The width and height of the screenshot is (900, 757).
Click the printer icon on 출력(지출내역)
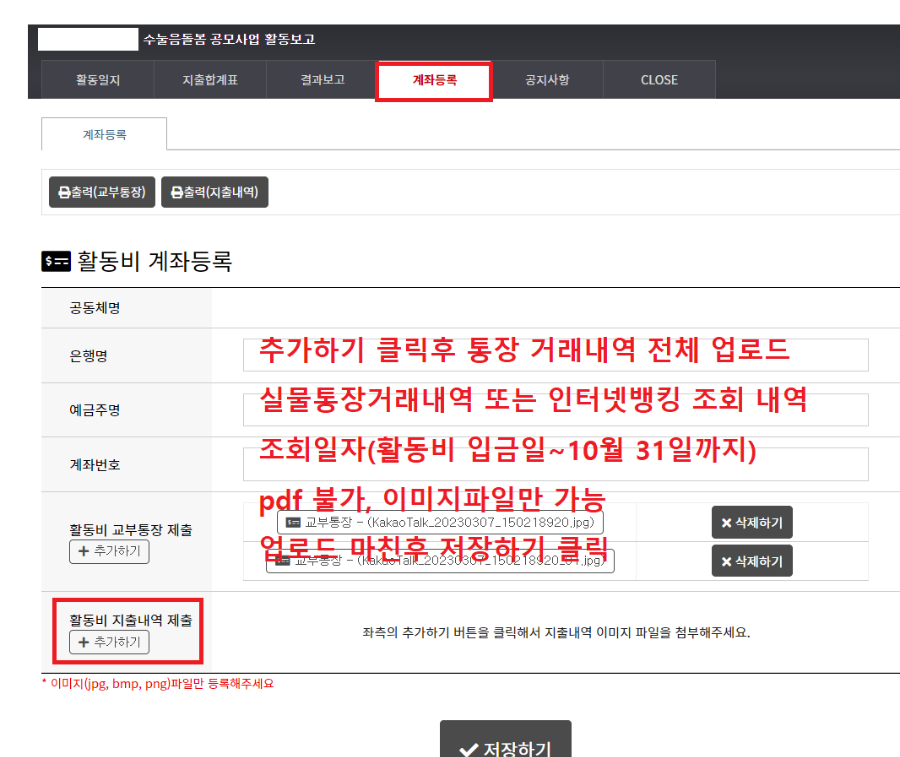175,192
